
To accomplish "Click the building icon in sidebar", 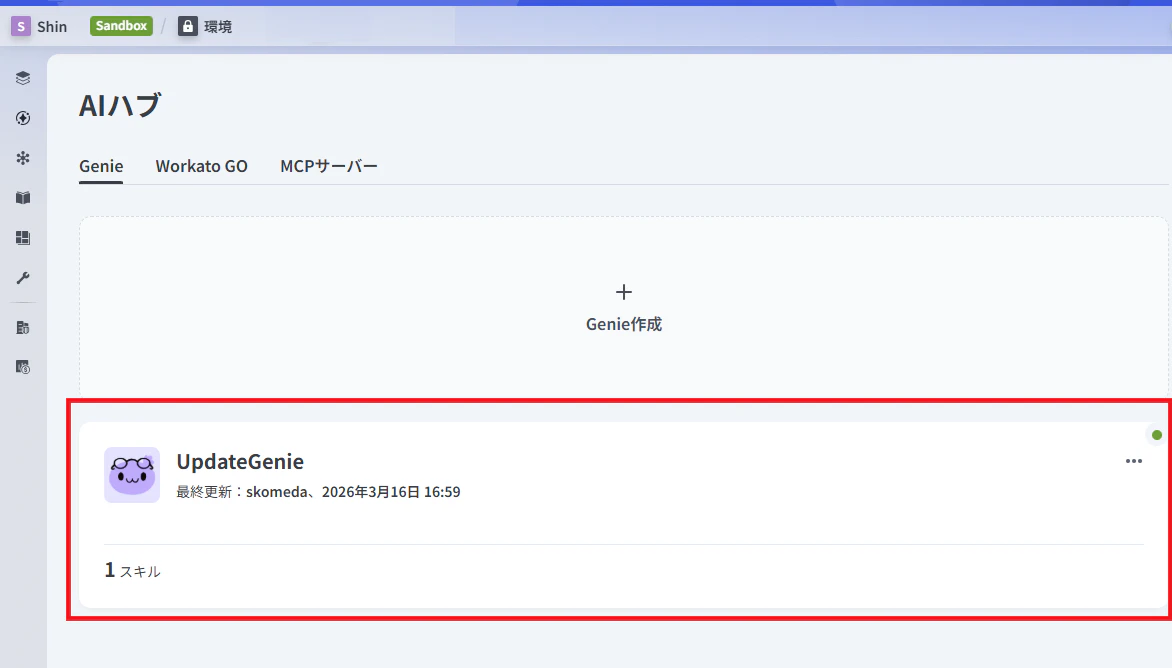I will pyautogui.click(x=22, y=327).
